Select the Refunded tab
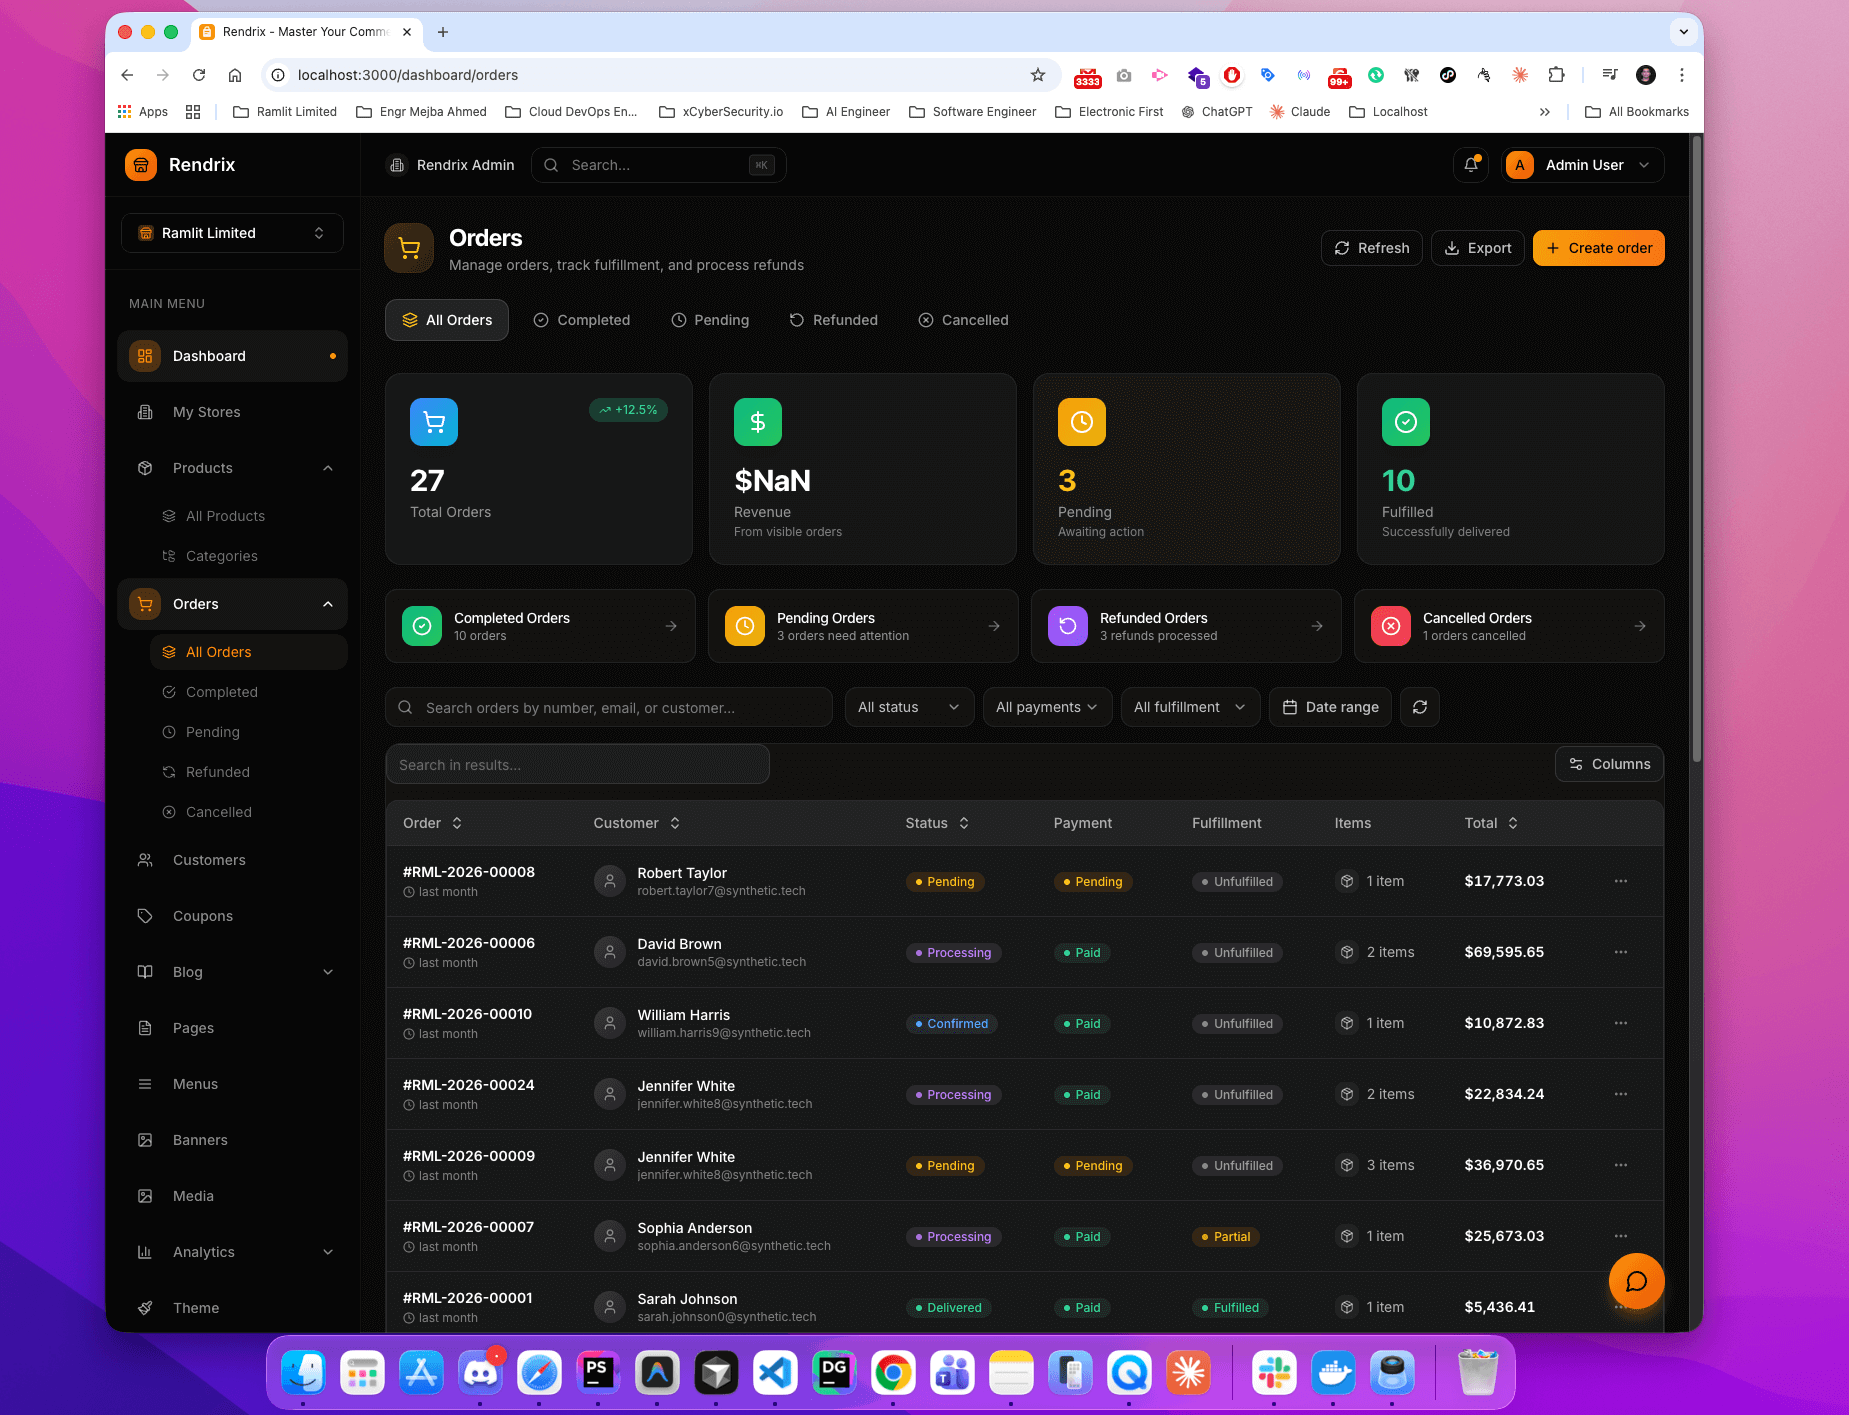 tap(834, 320)
